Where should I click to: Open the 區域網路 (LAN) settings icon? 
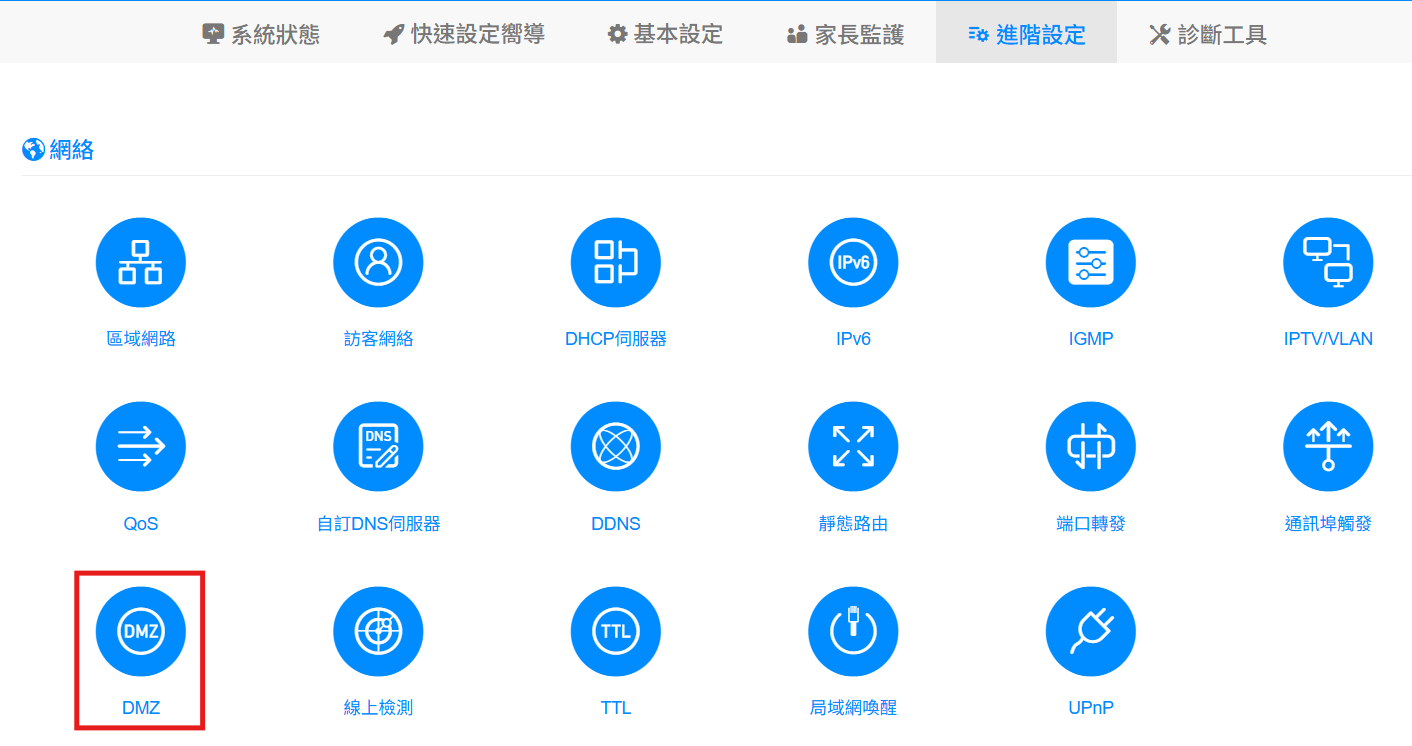click(140, 262)
